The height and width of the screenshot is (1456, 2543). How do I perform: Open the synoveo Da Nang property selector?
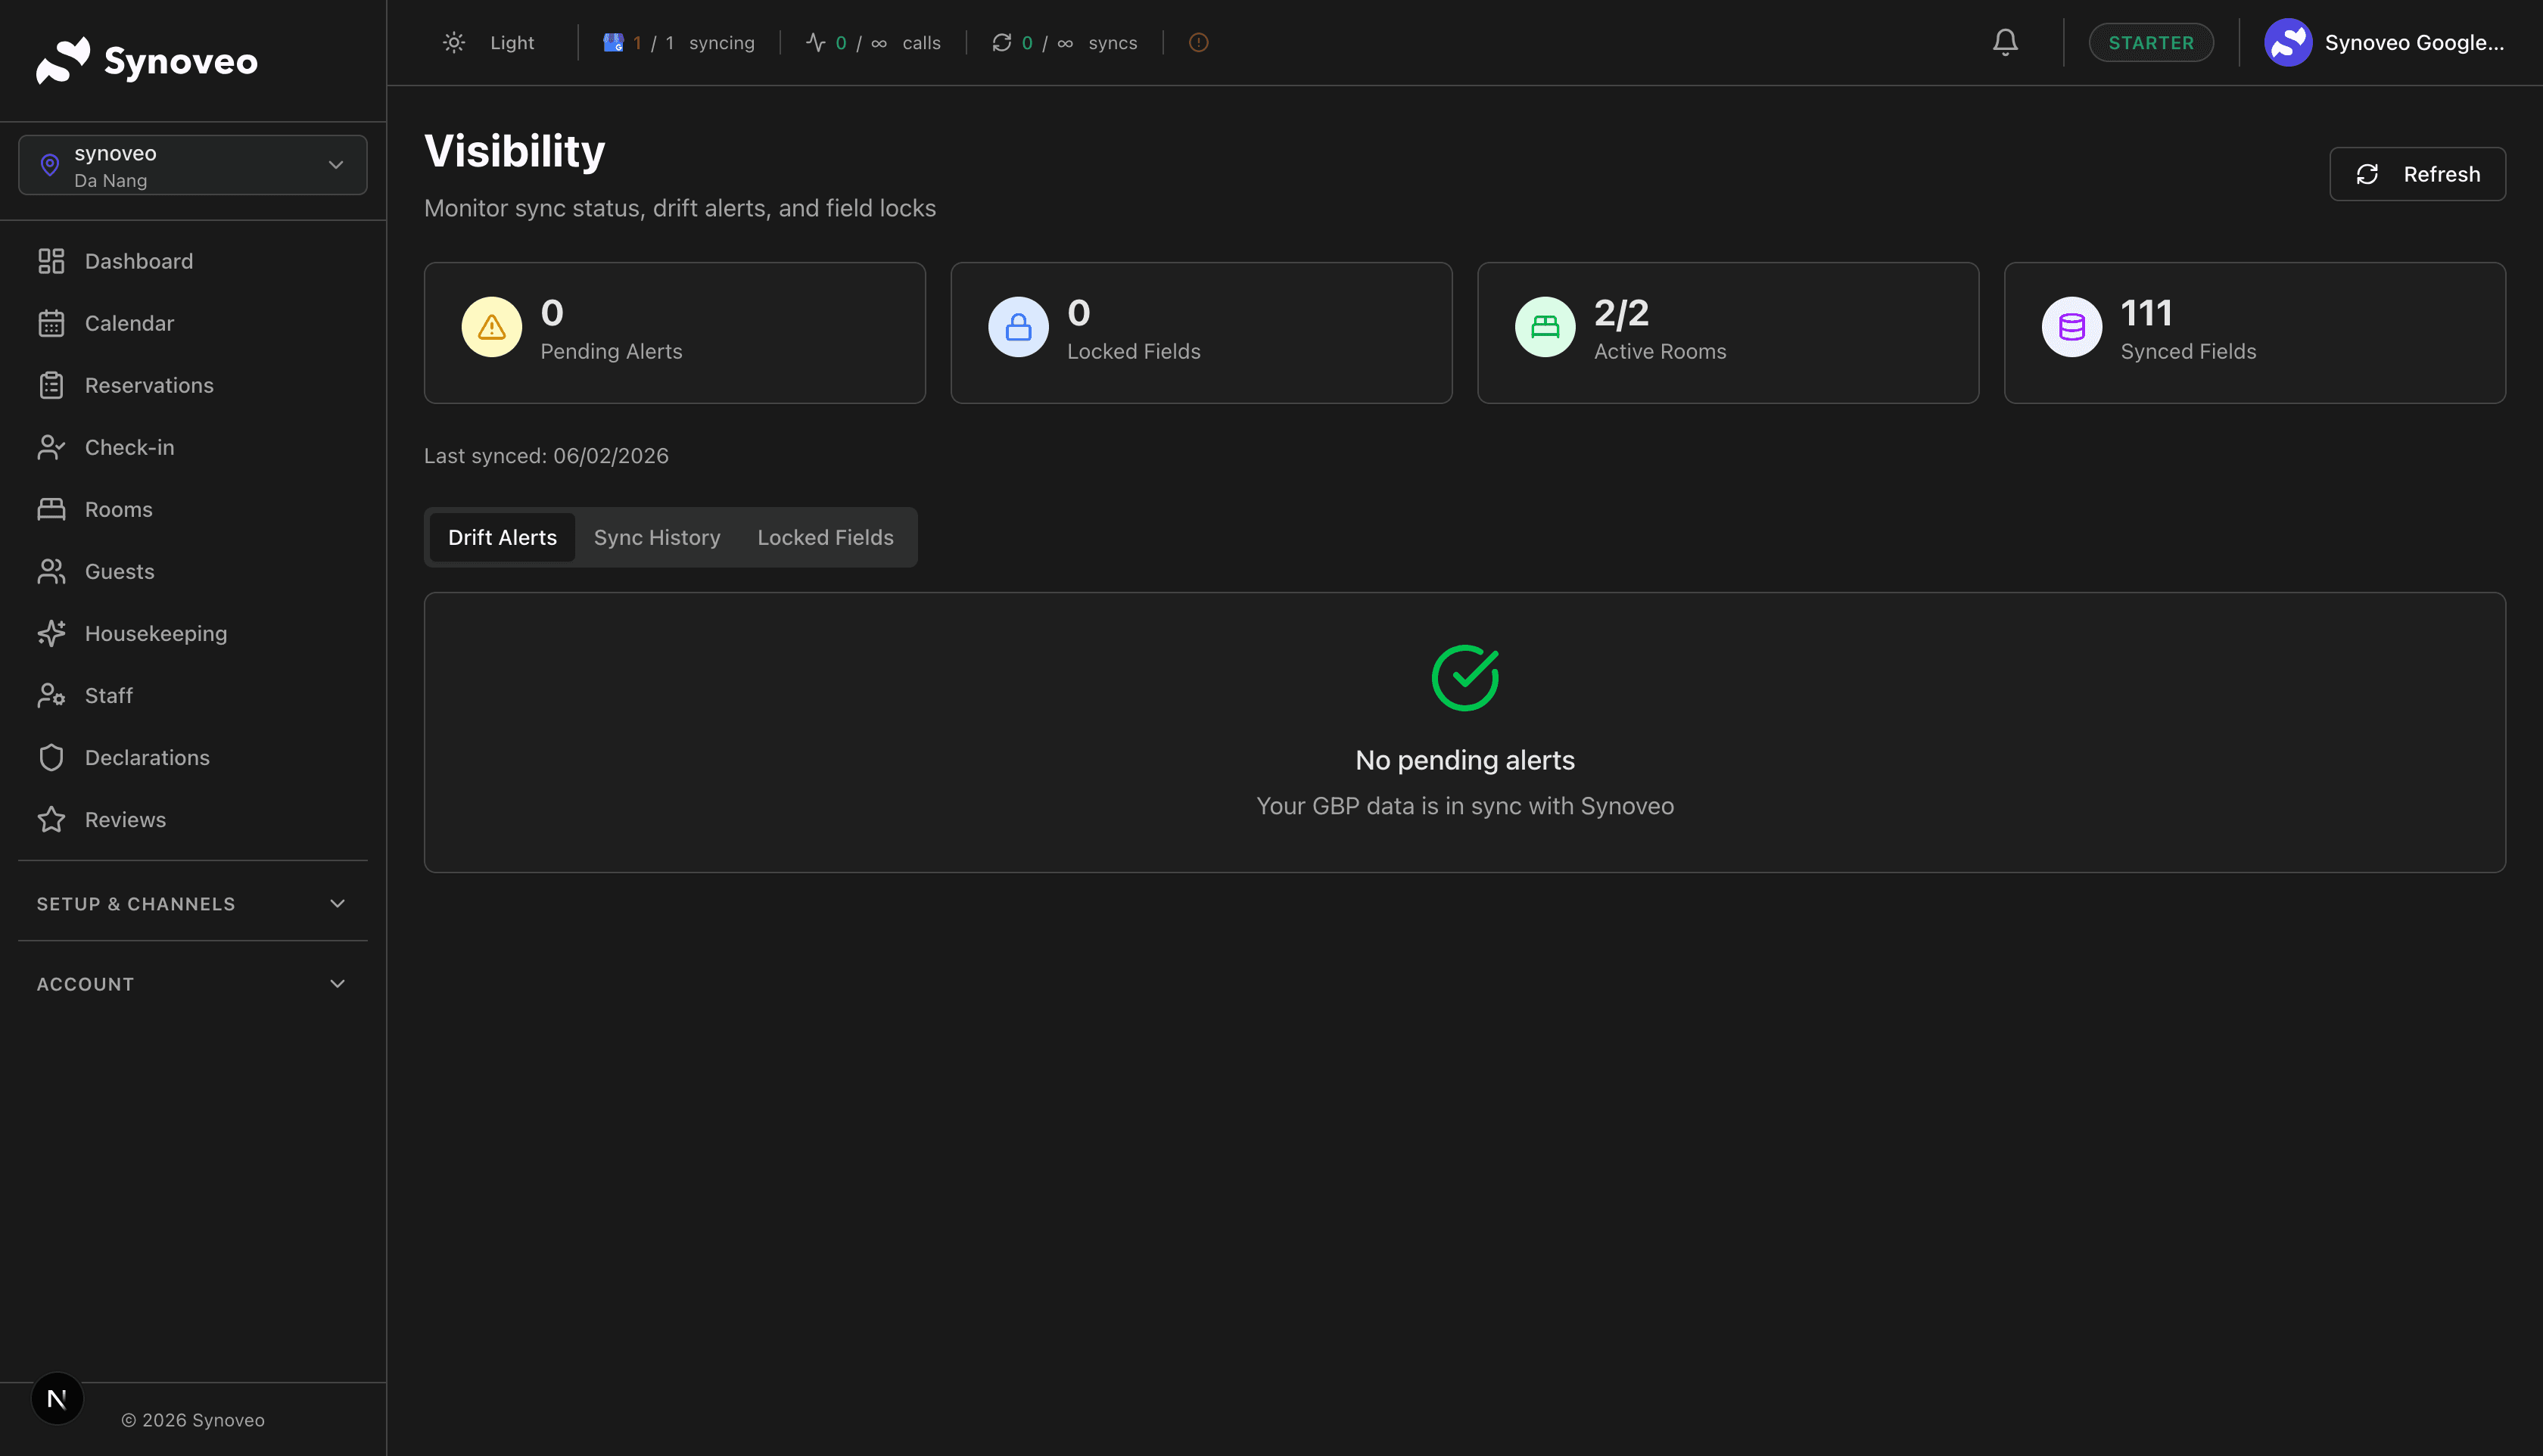click(x=193, y=165)
